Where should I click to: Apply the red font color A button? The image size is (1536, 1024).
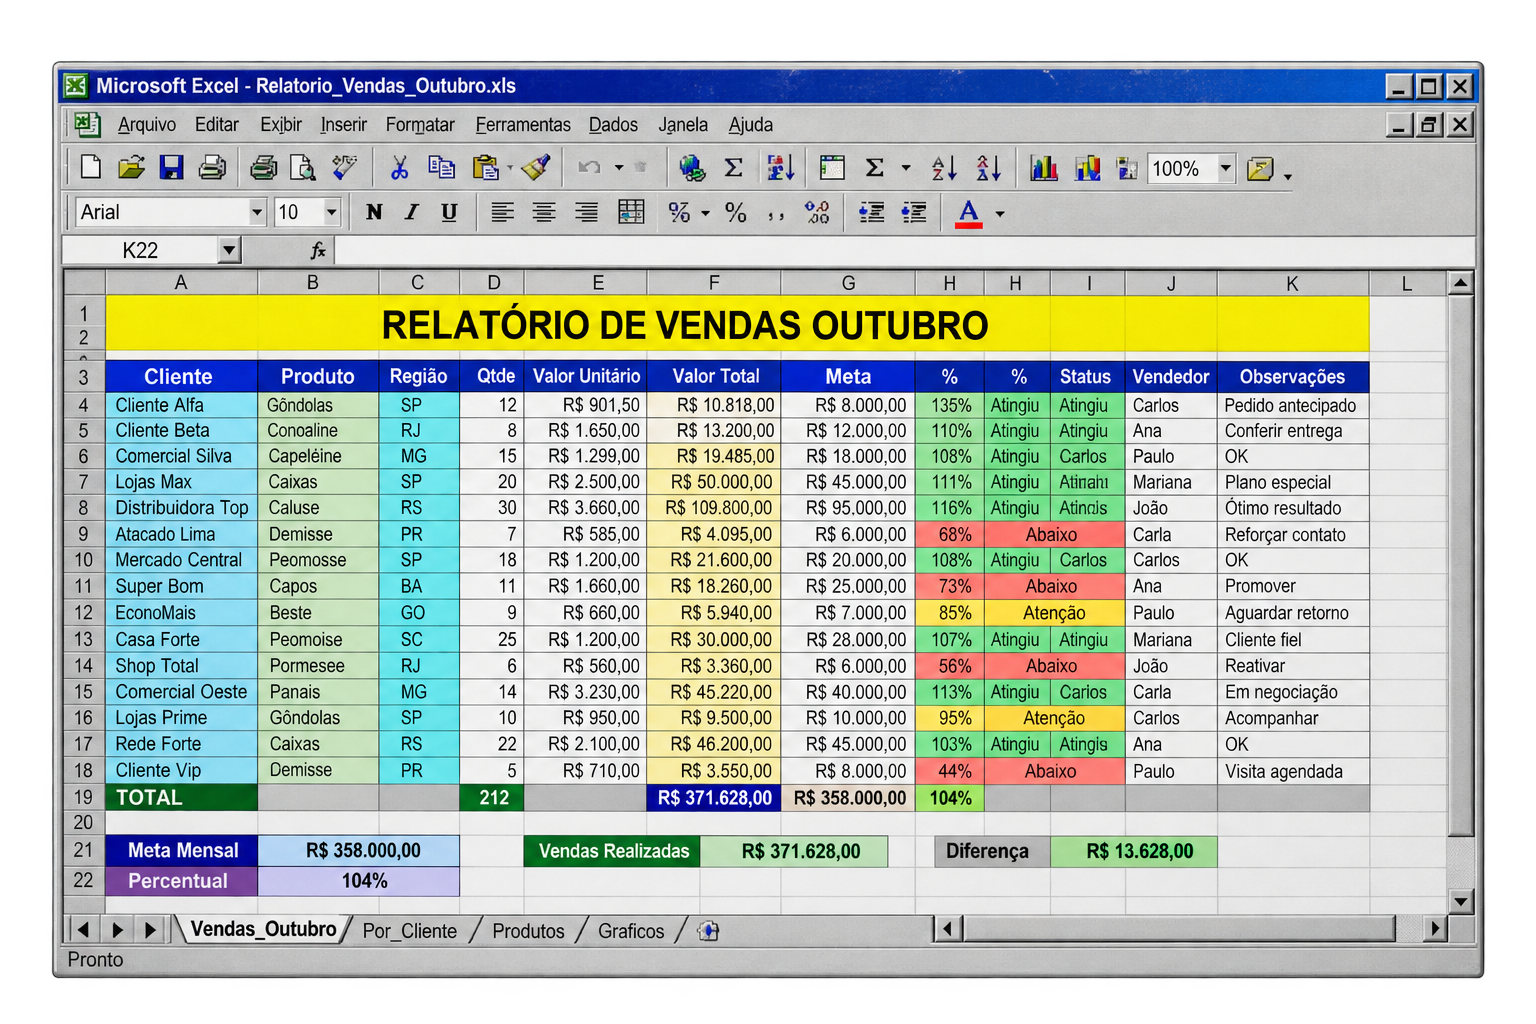[x=968, y=213]
